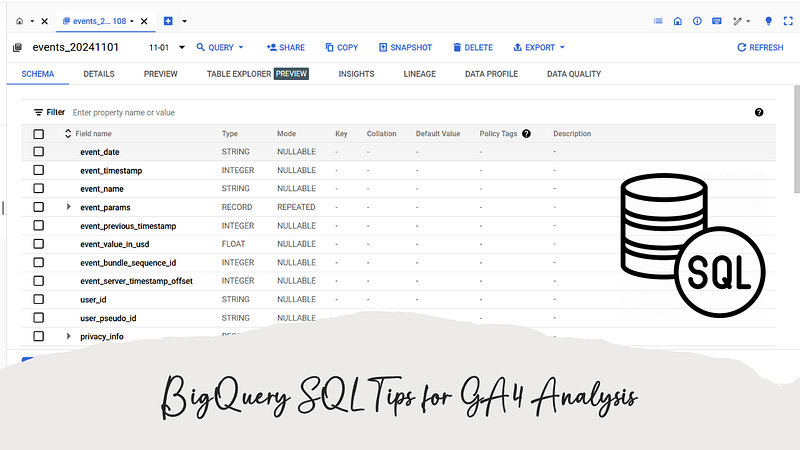This screenshot has width=800, height=450.
Task: Open the dropdown beside the add tab icon
Action: point(184,21)
